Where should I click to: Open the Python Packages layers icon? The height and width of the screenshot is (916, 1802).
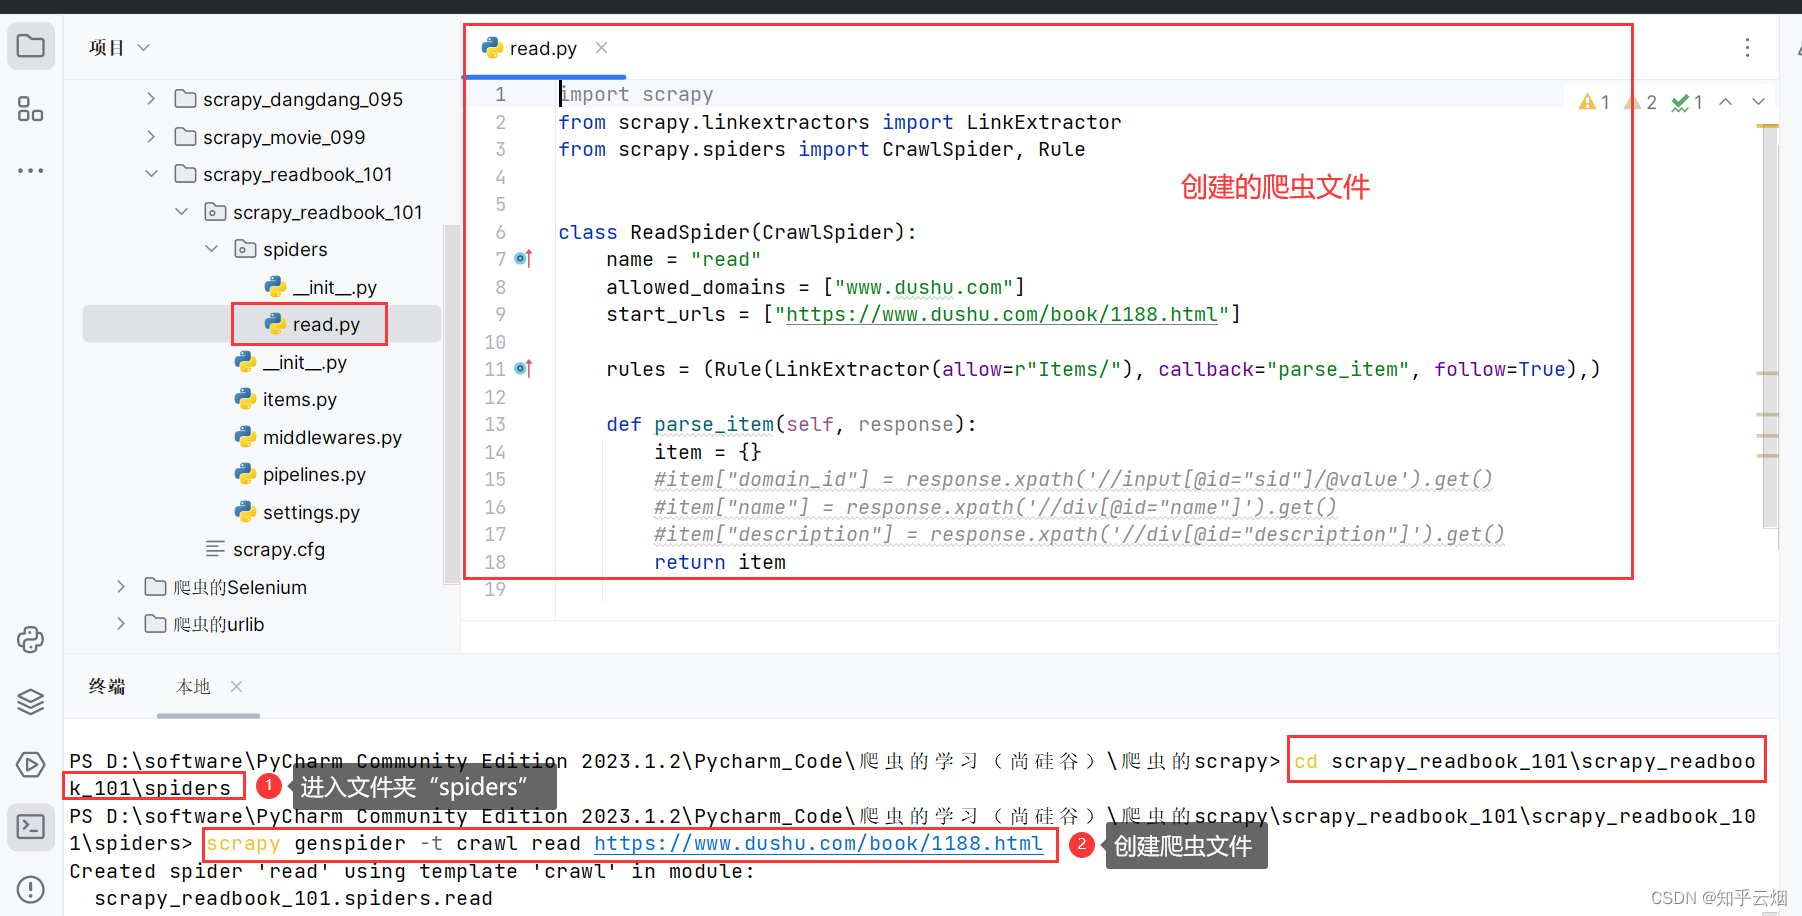click(31, 702)
